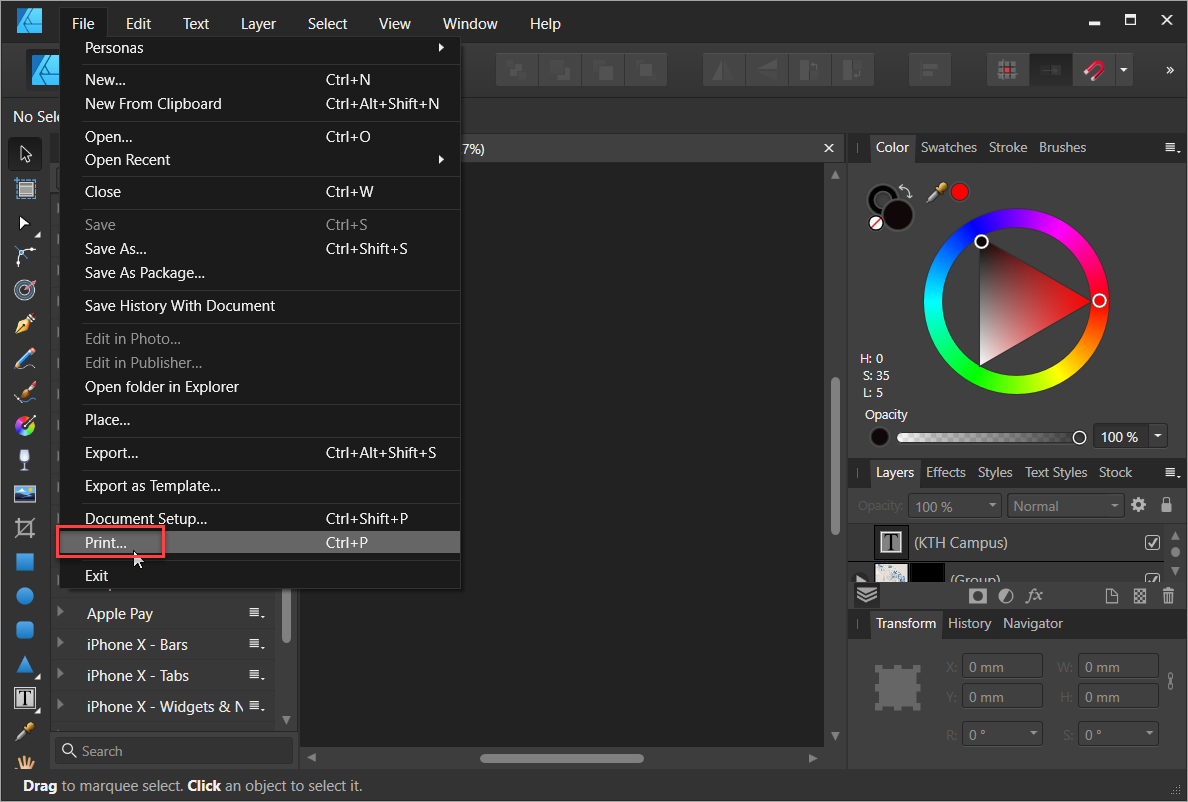Toggle visibility checkbox of Group layer
Image resolution: width=1188 pixels, height=802 pixels.
point(1152,578)
